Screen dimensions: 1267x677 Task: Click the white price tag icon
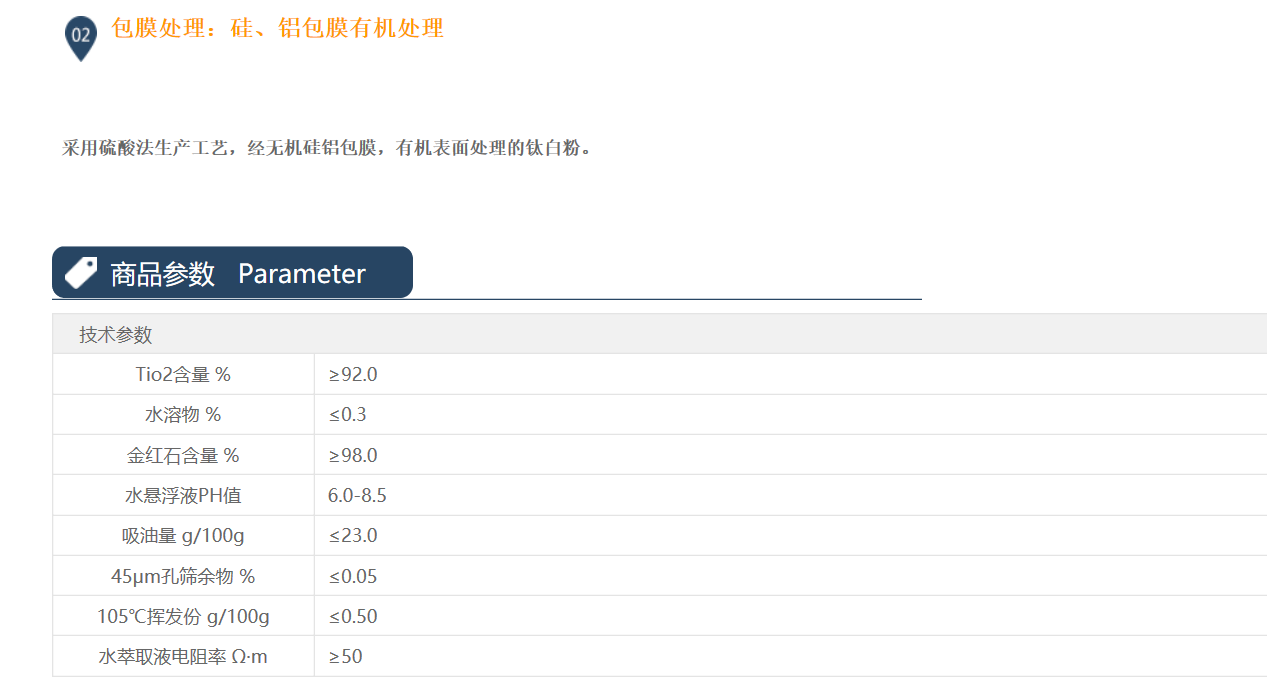80,272
